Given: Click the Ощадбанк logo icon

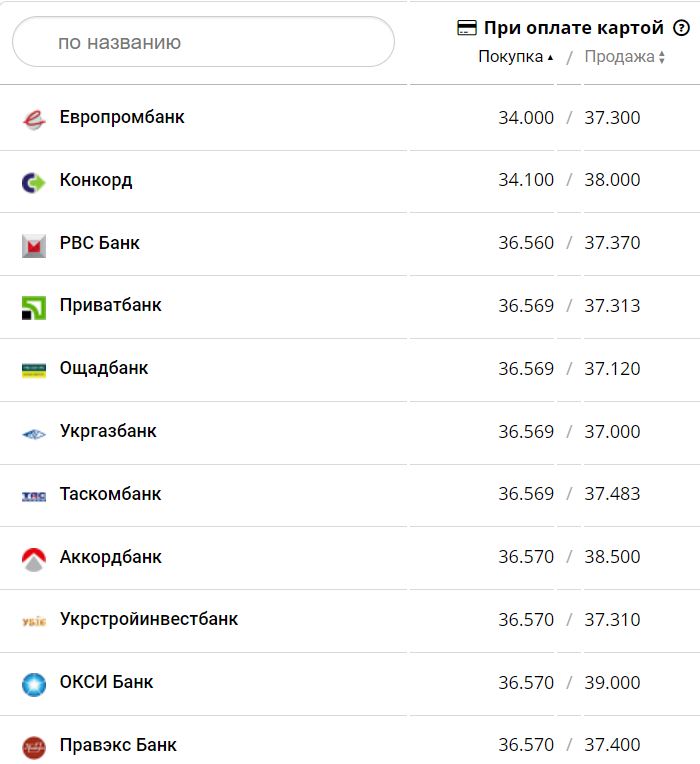Looking at the screenshot, I should coord(34,370).
